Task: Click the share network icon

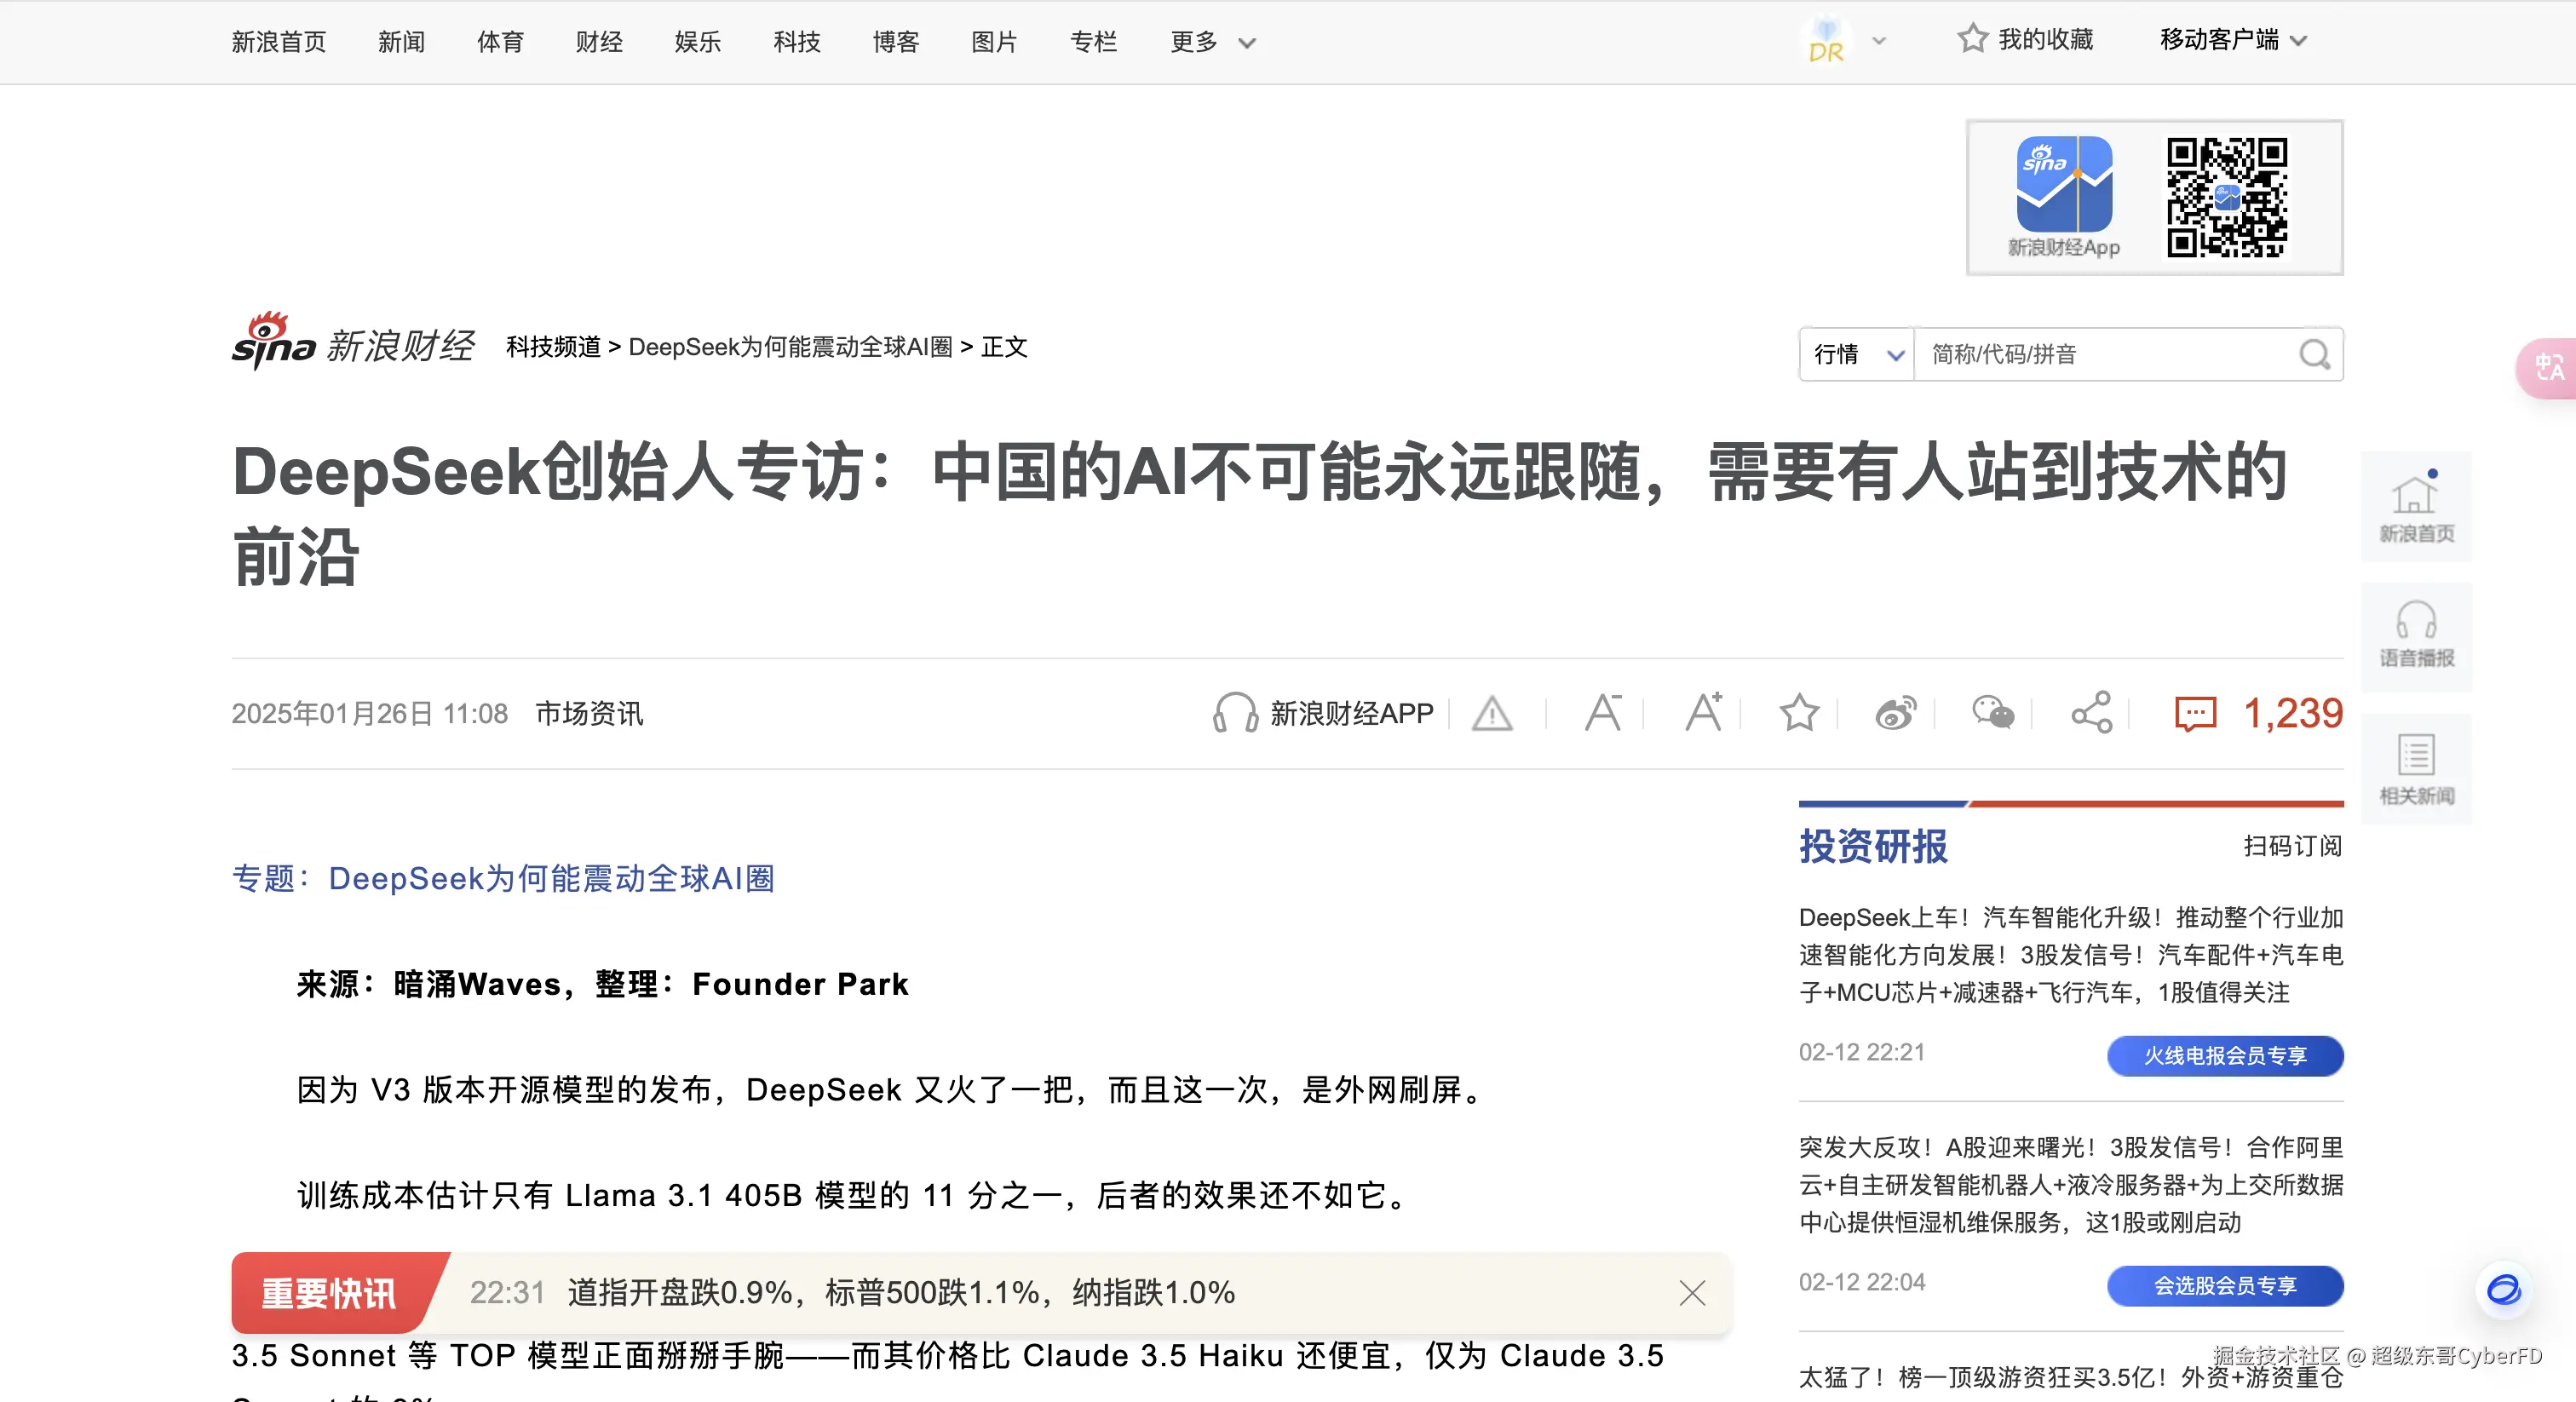Action: pos(2091,713)
